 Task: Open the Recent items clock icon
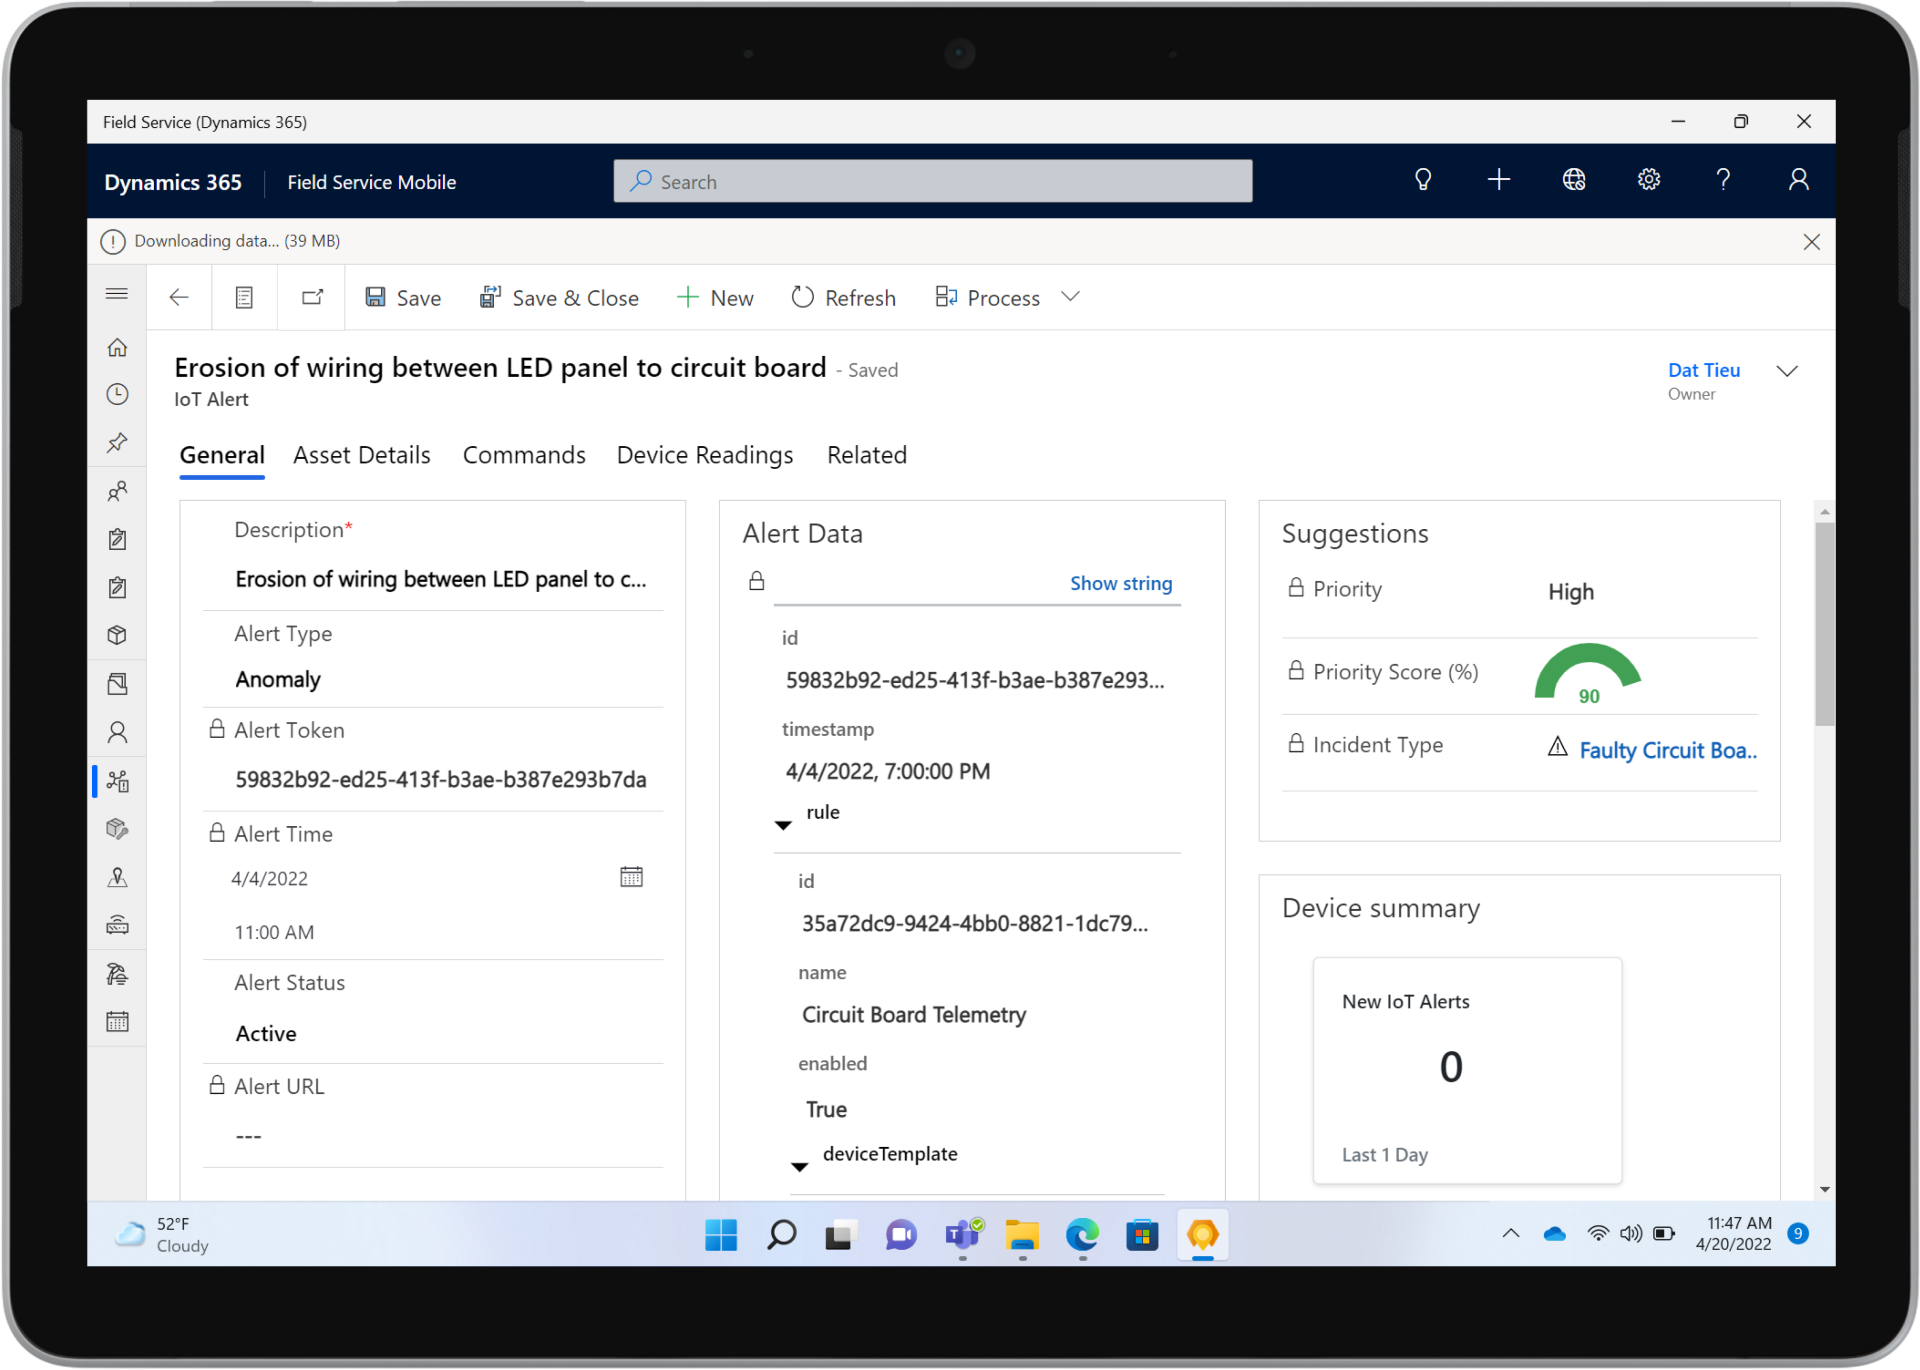tap(117, 394)
